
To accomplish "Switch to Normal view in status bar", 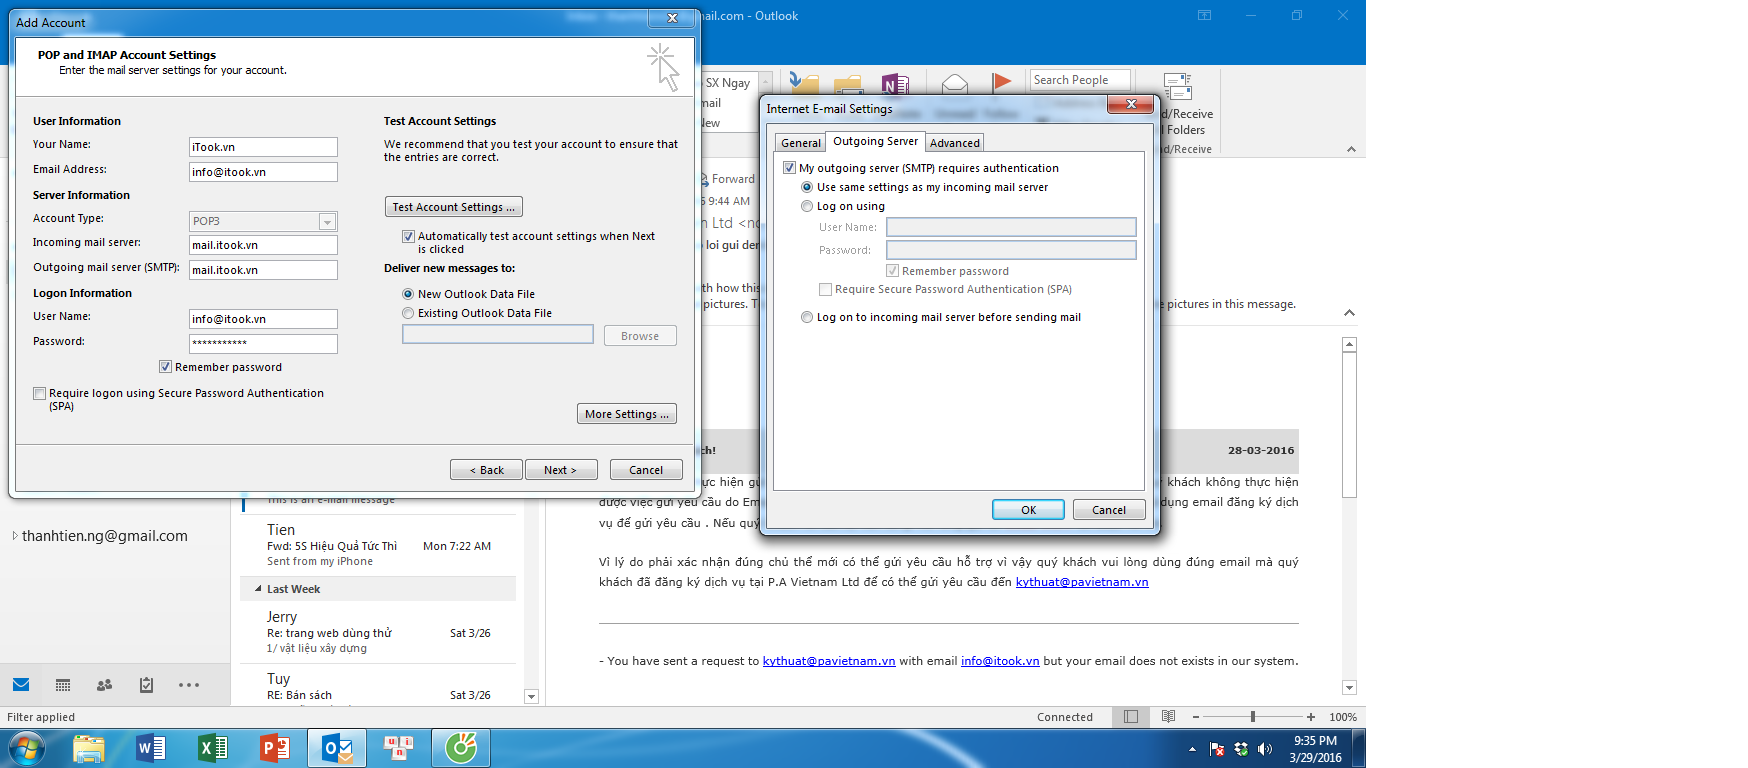I will (1131, 717).
